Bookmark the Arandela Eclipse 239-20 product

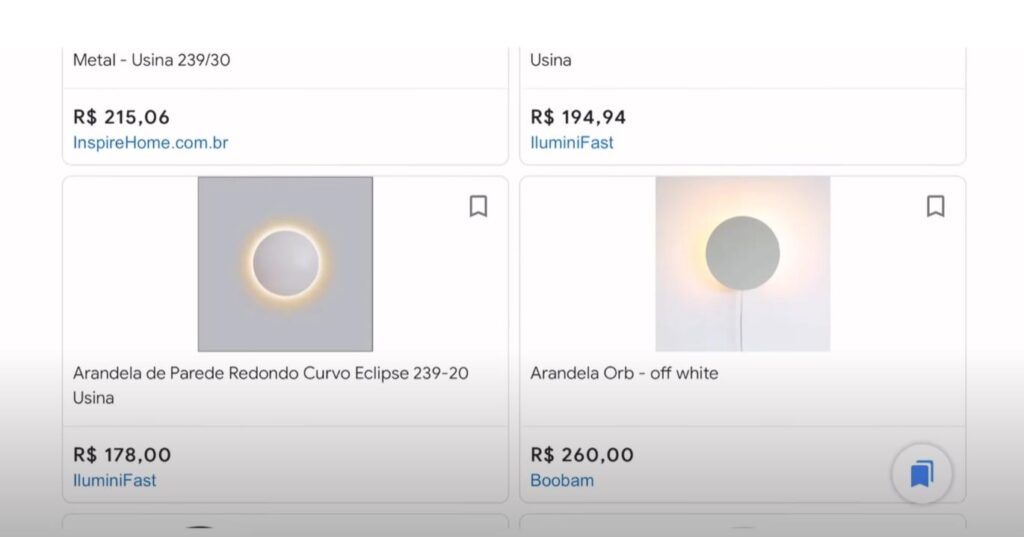[478, 206]
